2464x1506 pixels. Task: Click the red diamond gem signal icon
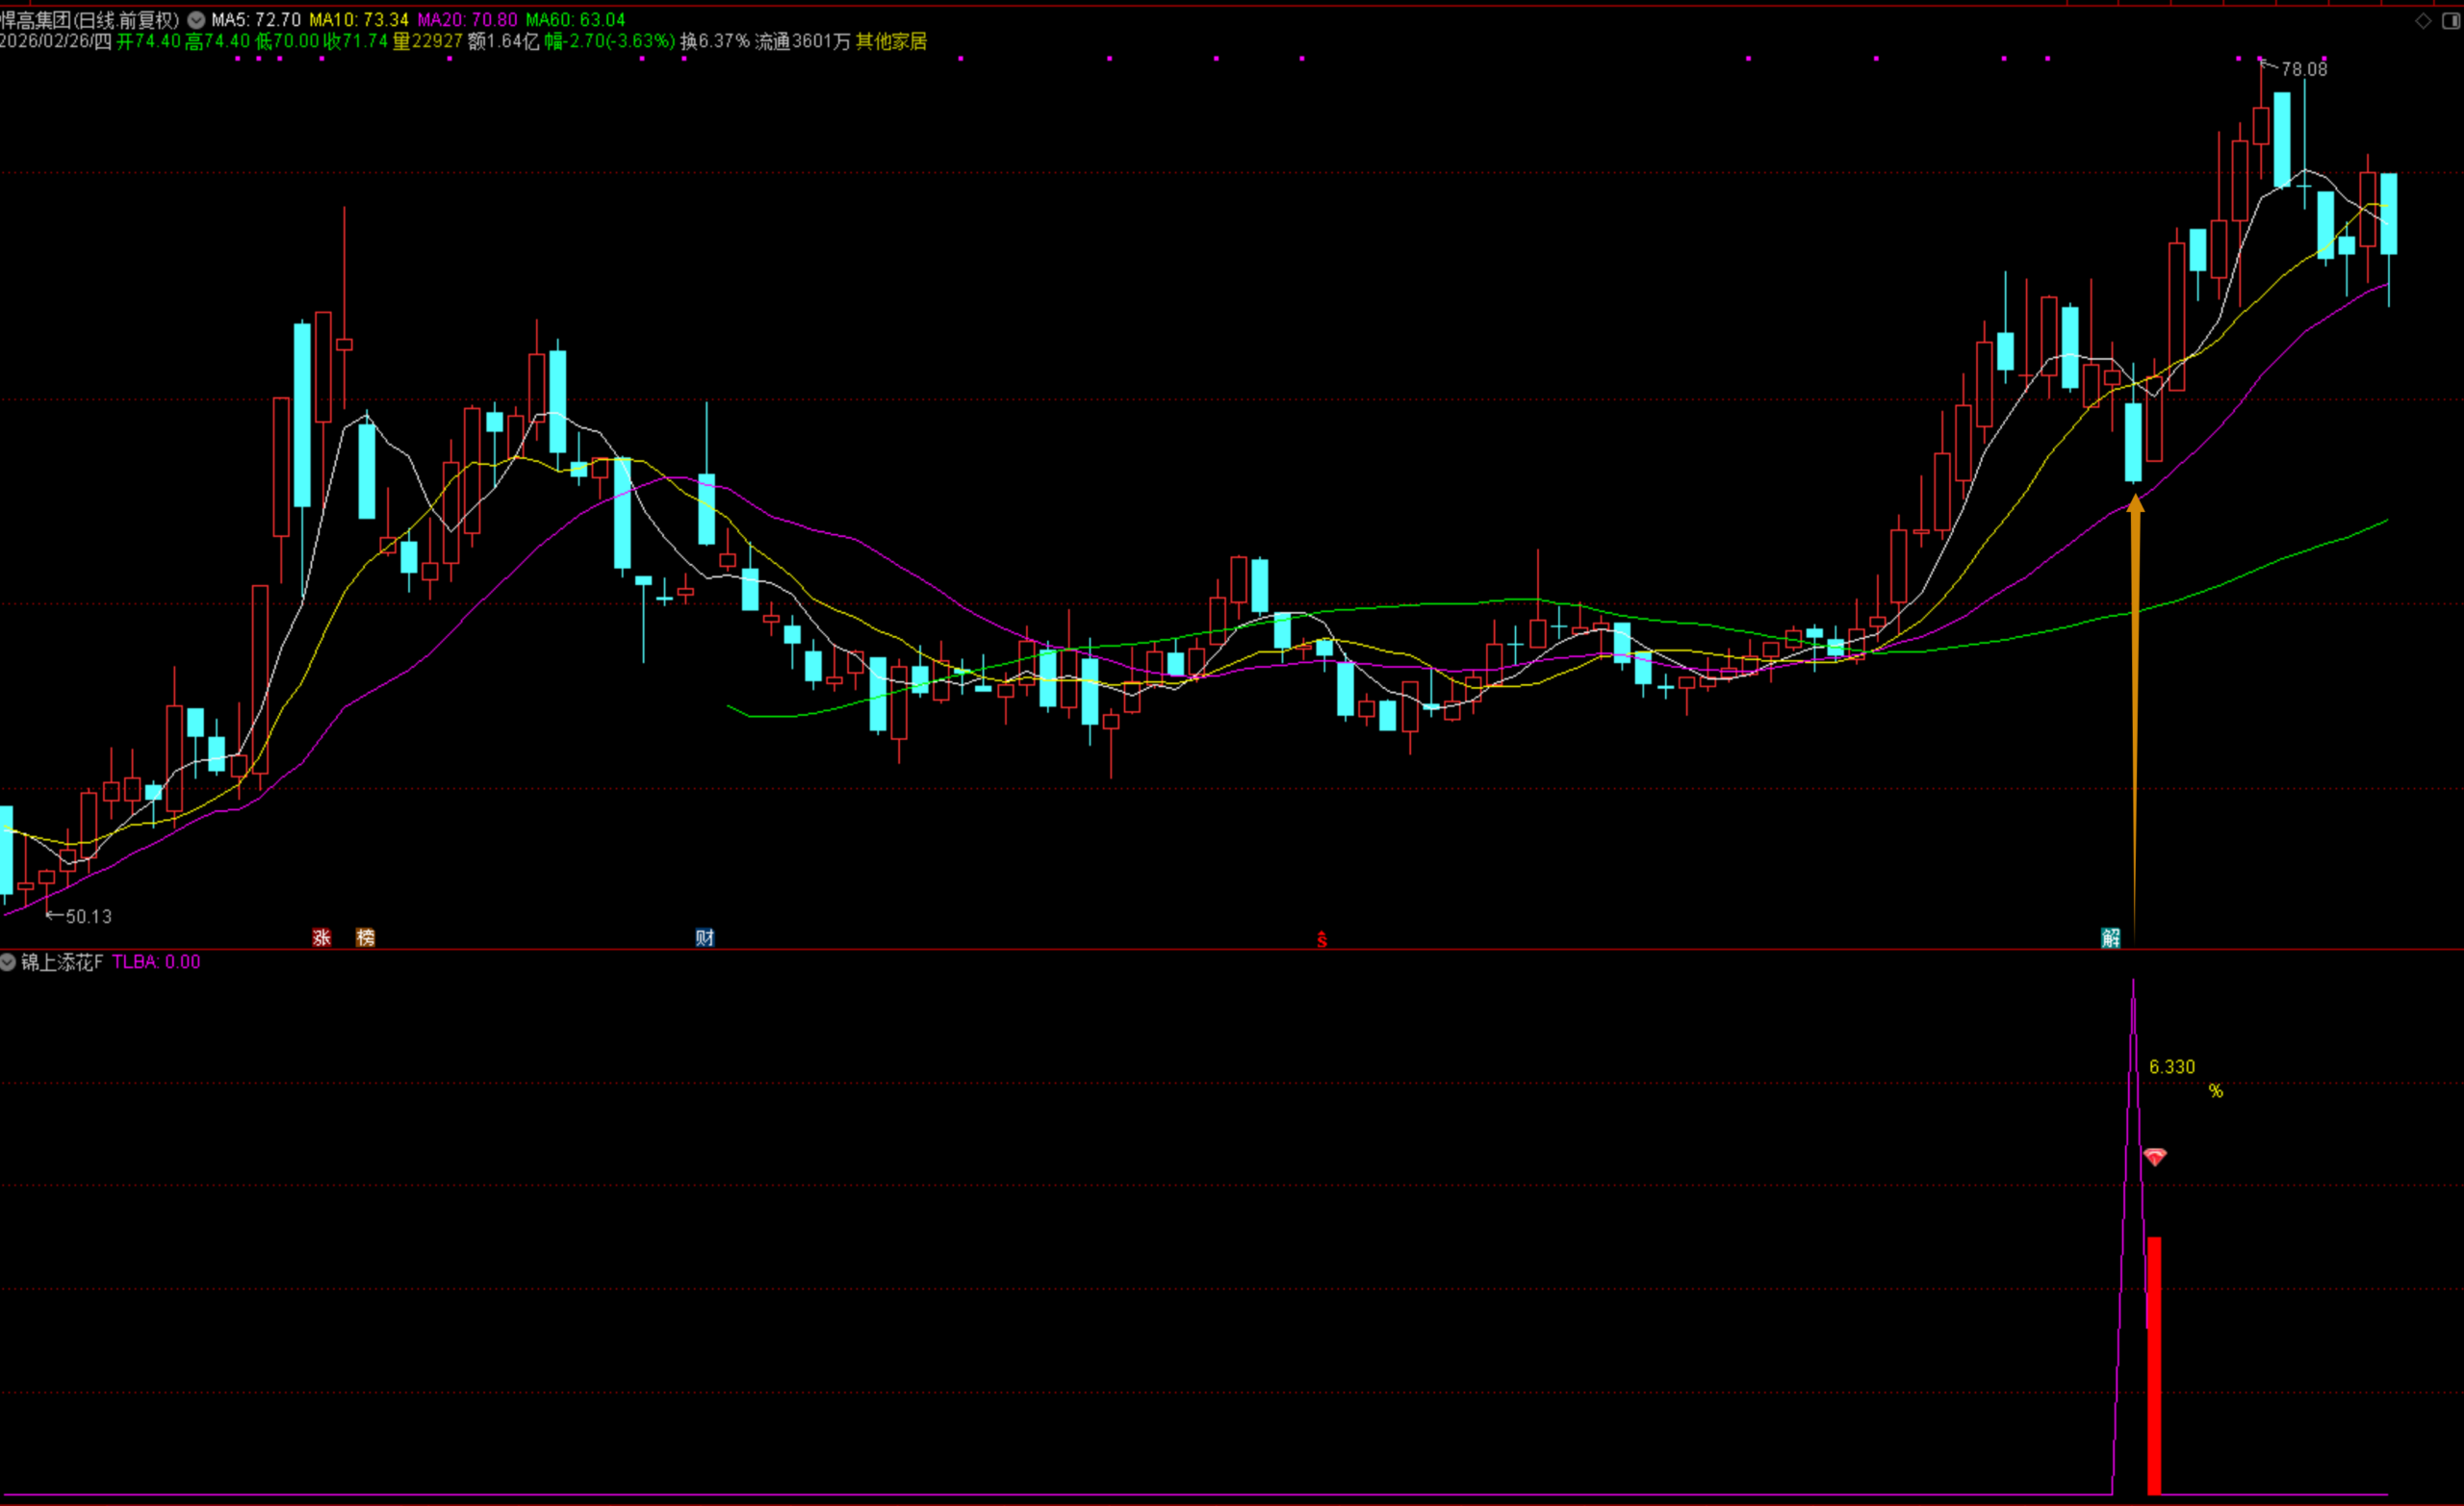coord(2155,1157)
